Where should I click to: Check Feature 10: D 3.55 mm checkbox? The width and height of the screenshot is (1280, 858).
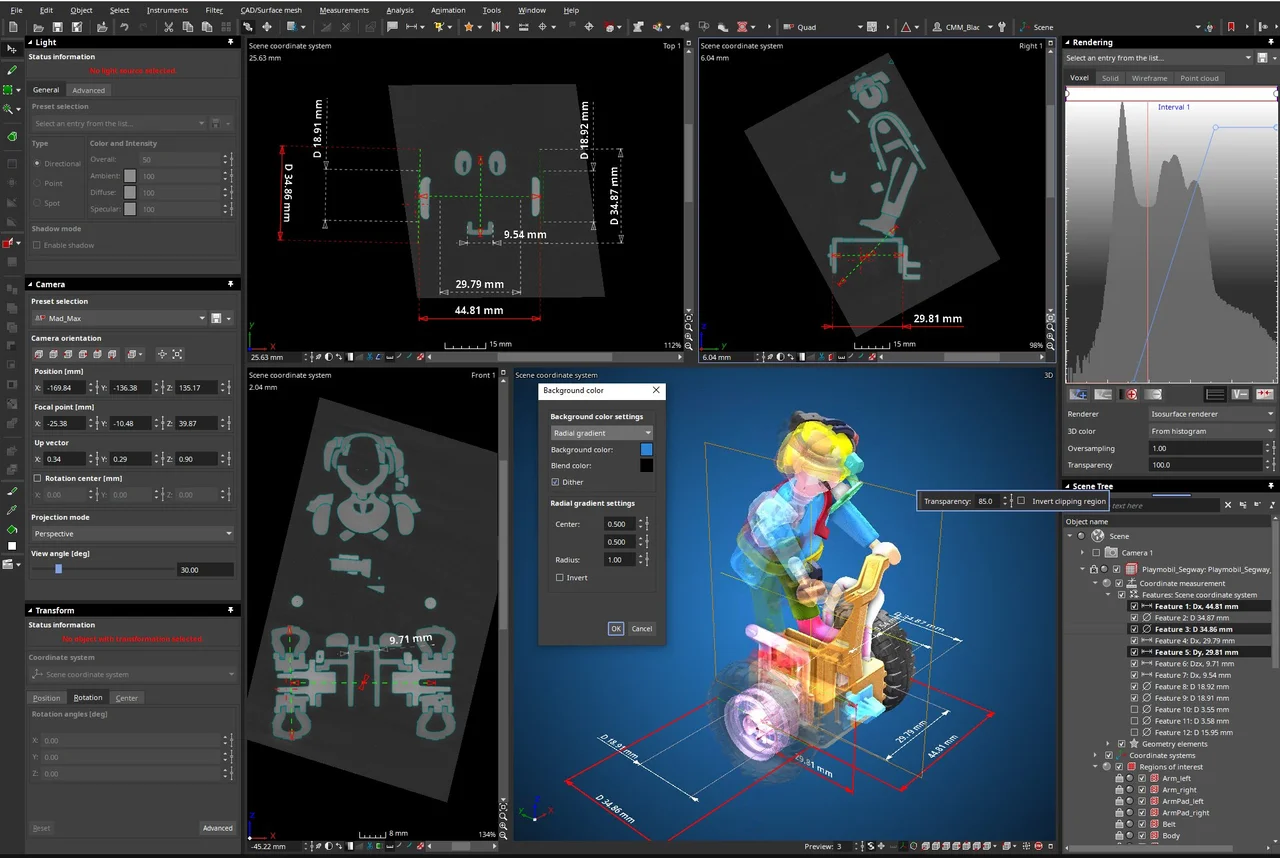[x=1134, y=709]
